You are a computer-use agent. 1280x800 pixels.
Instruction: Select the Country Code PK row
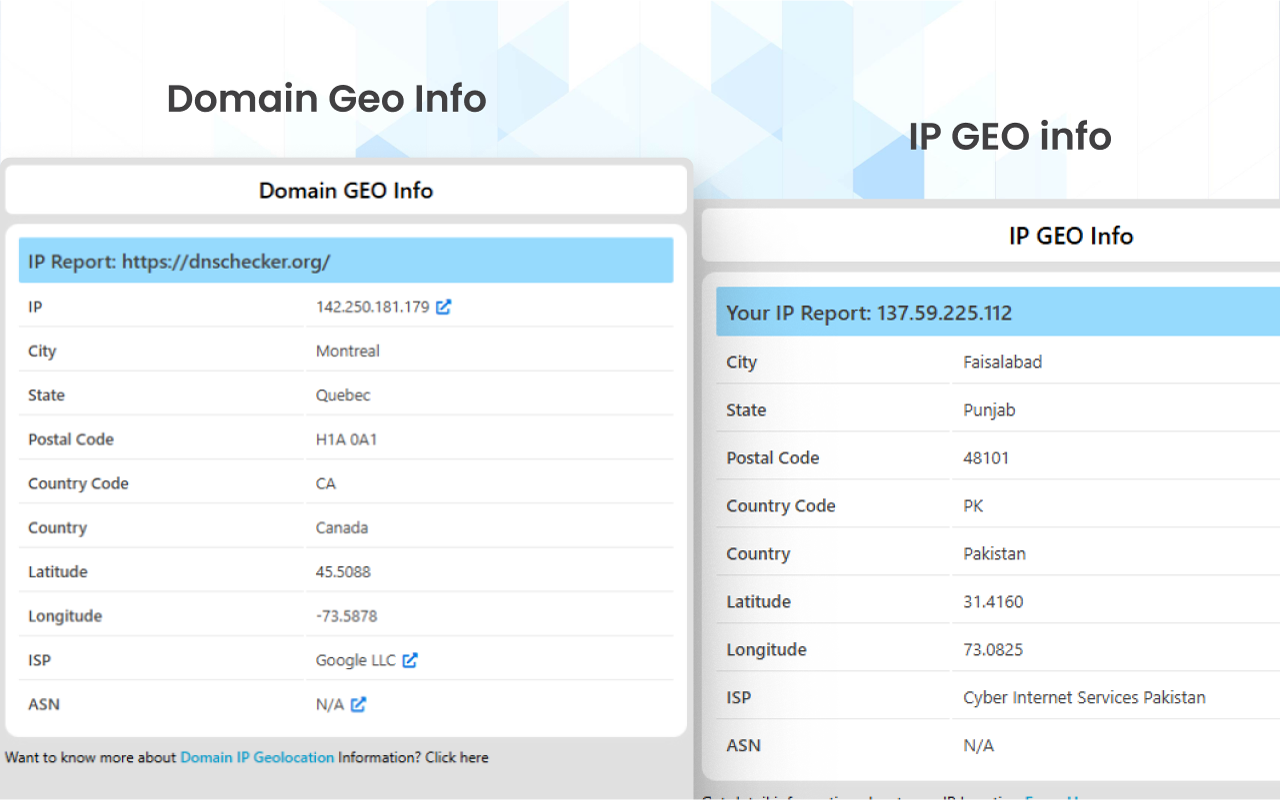pos(973,505)
